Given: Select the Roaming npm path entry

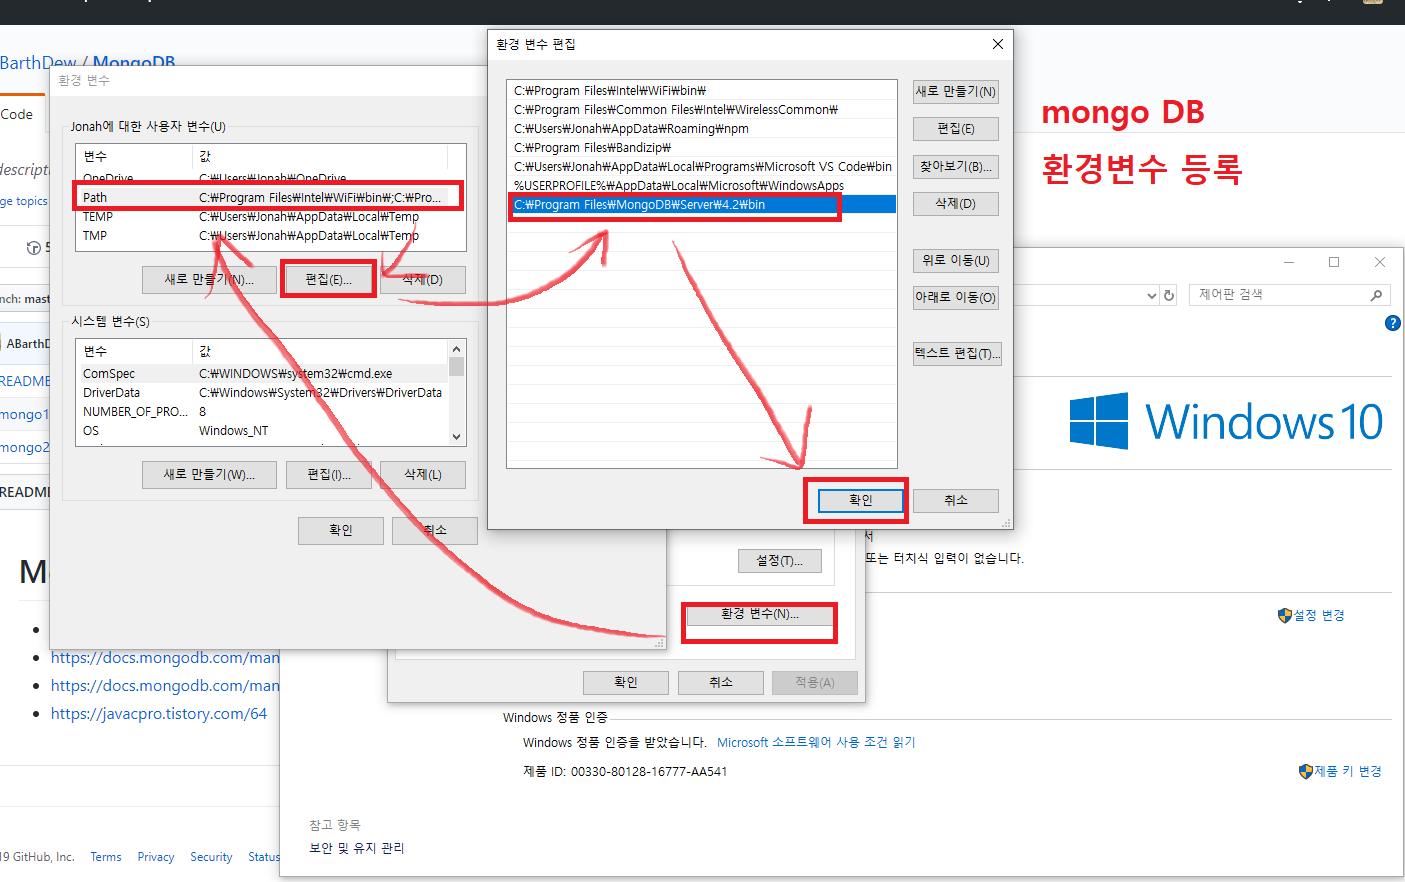Looking at the screenshot, I should pyautogui.click(x=702, y=128).
